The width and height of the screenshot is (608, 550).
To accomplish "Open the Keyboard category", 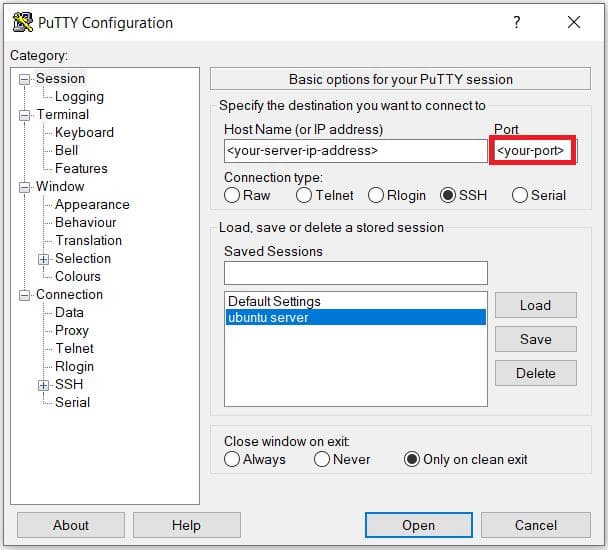I will click(85, 132).
